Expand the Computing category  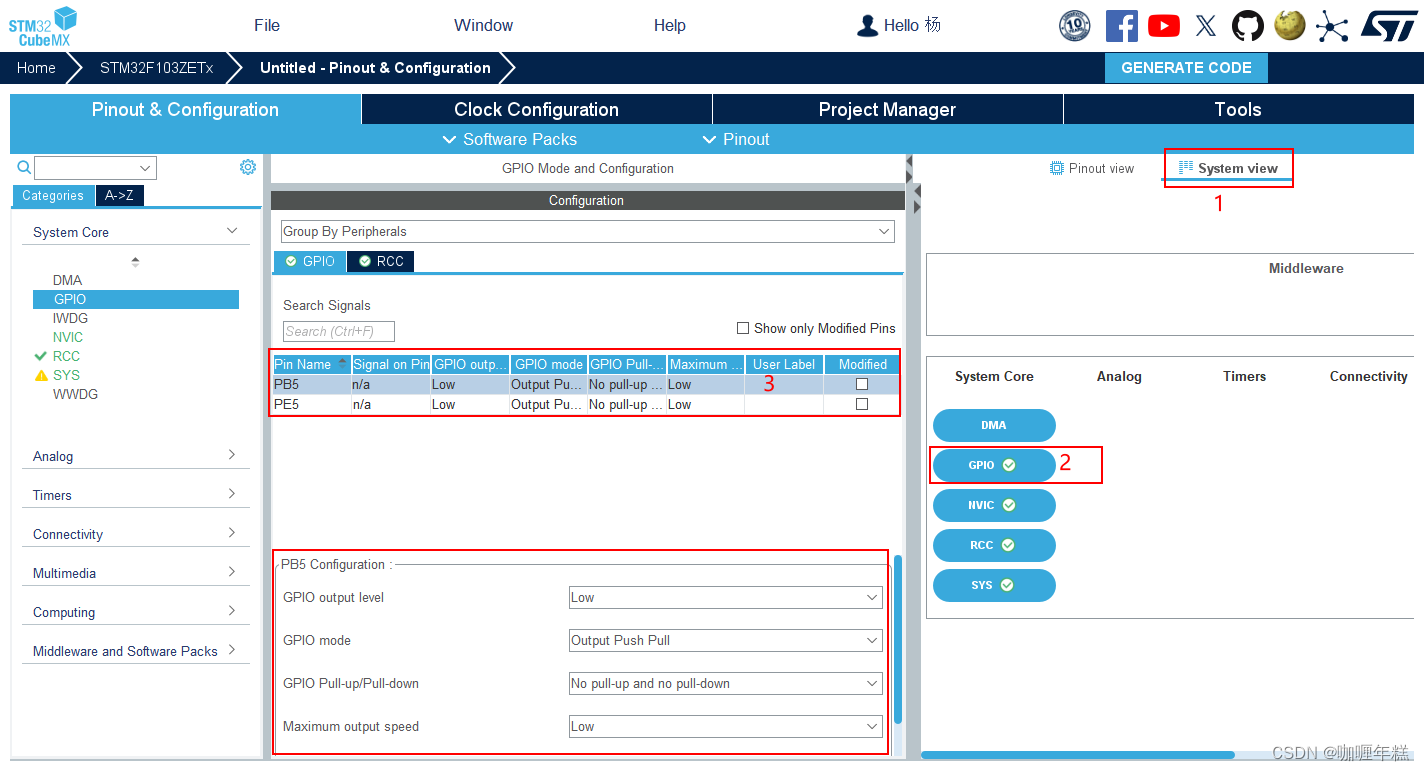135,612
